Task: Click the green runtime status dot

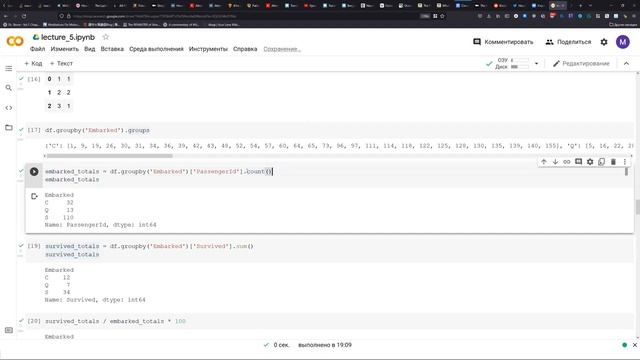Action: 624,345
